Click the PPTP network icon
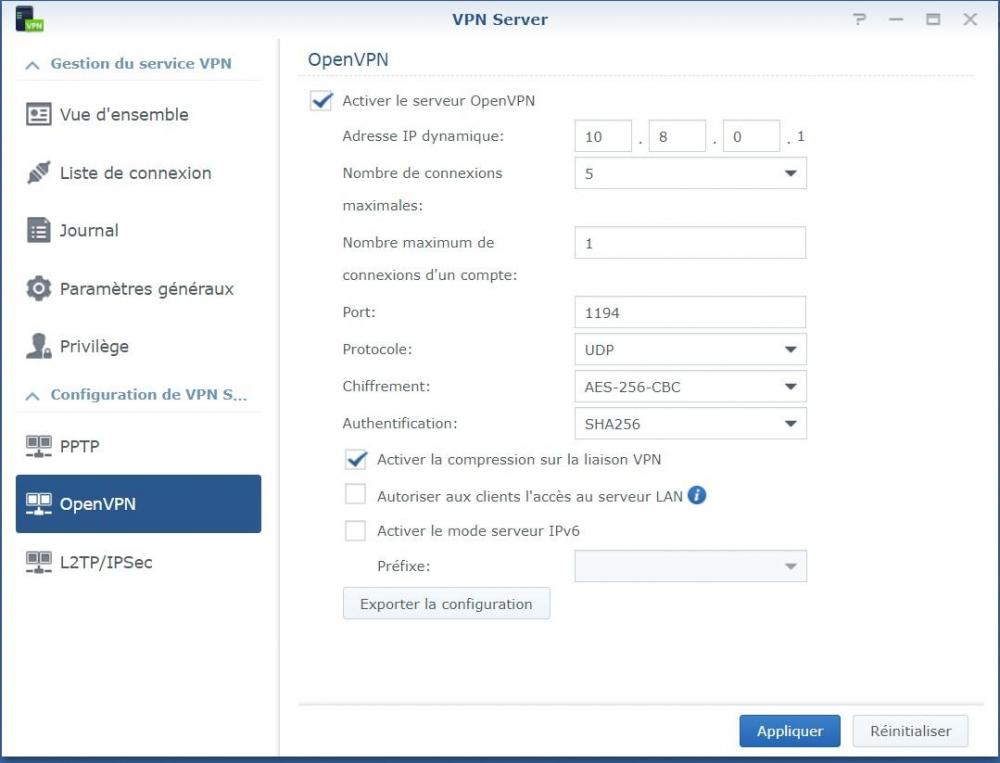 [38, 446]
